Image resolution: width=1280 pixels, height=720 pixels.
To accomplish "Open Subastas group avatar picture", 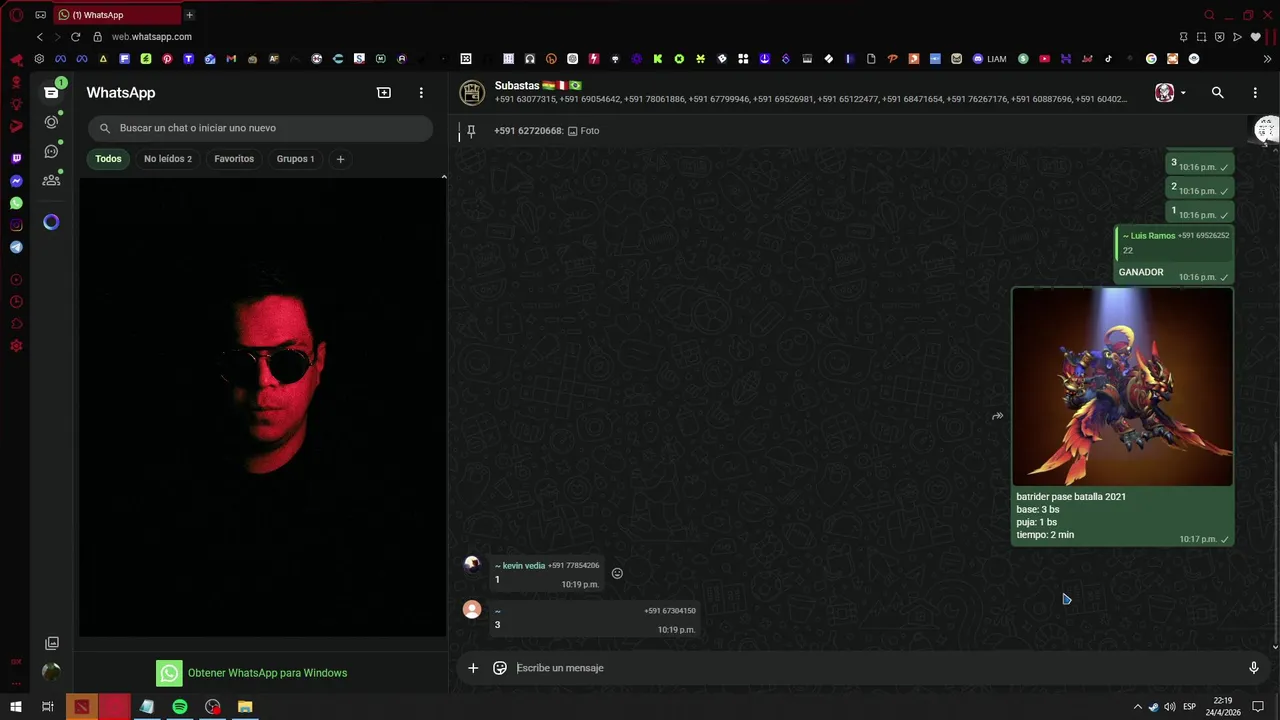I will point(472,93).
